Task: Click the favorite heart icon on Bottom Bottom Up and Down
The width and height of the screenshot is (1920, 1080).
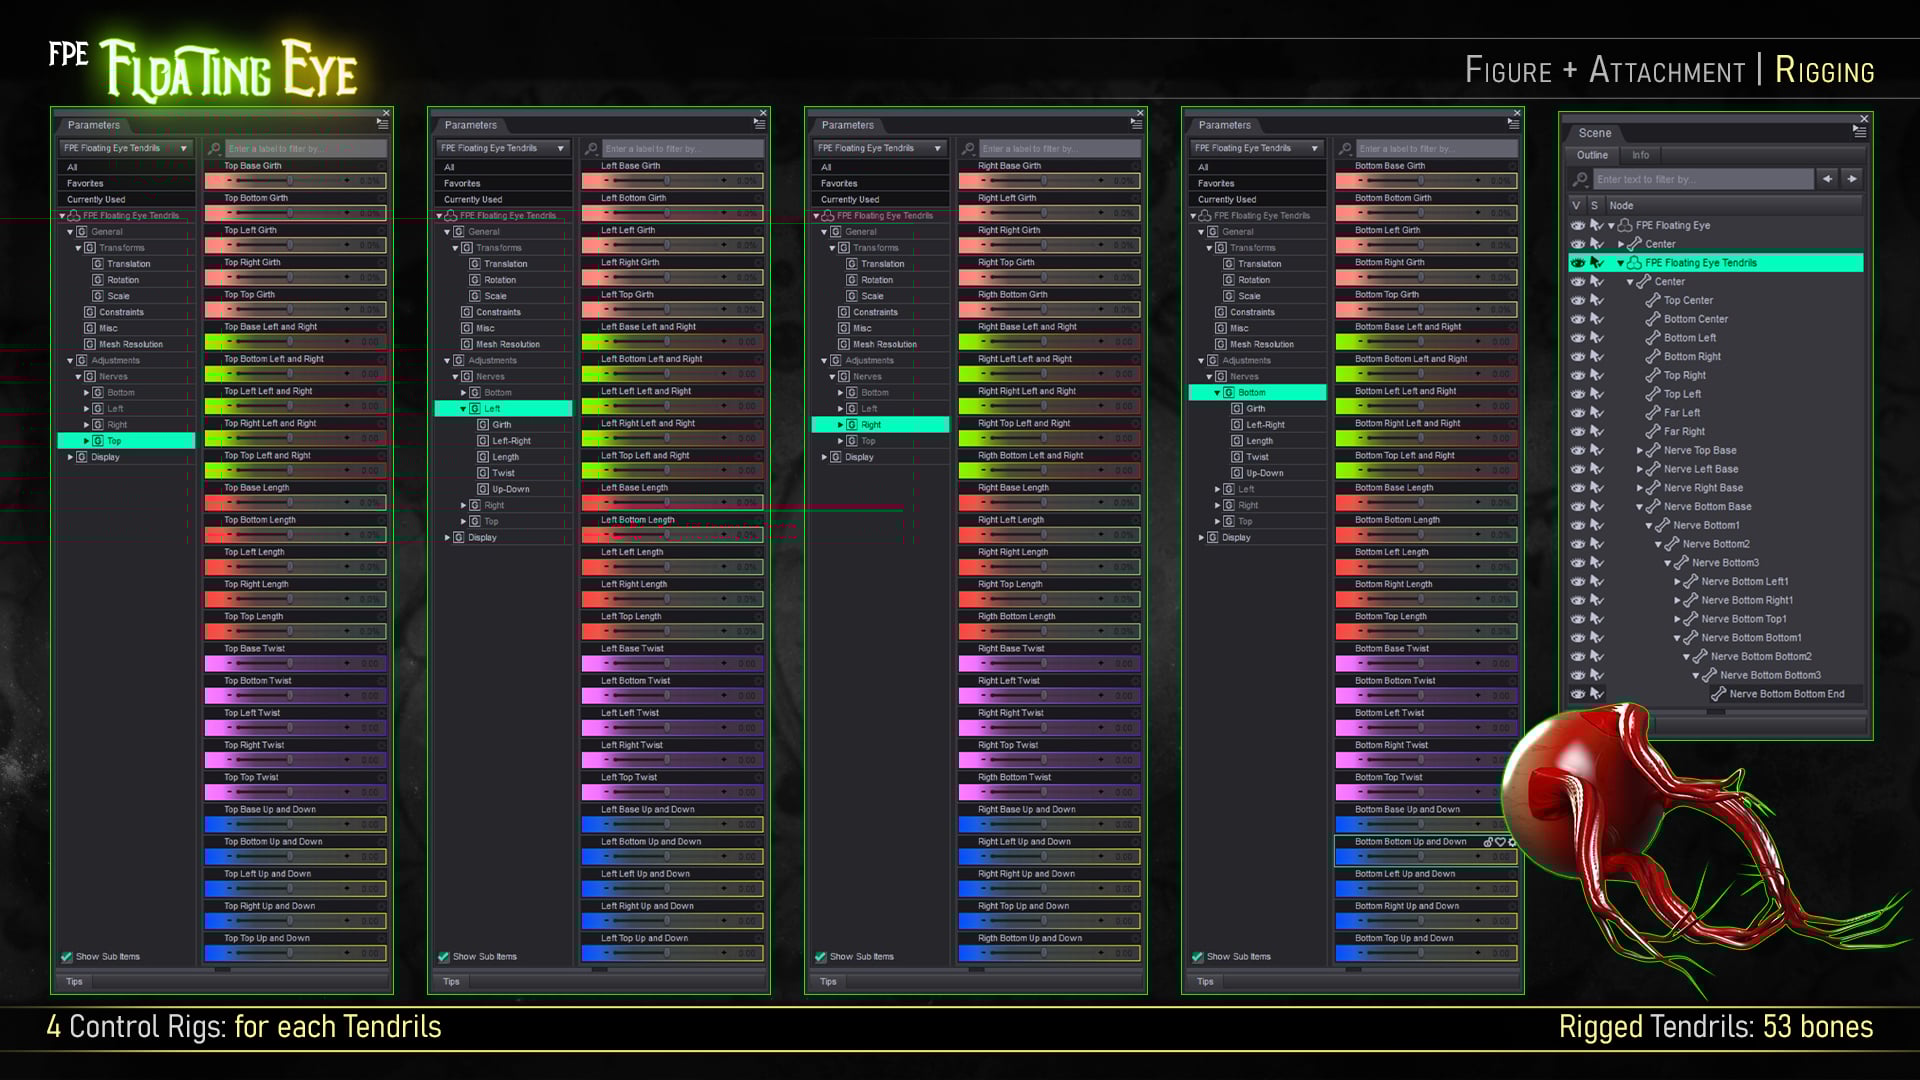Action: point(1501,842)
